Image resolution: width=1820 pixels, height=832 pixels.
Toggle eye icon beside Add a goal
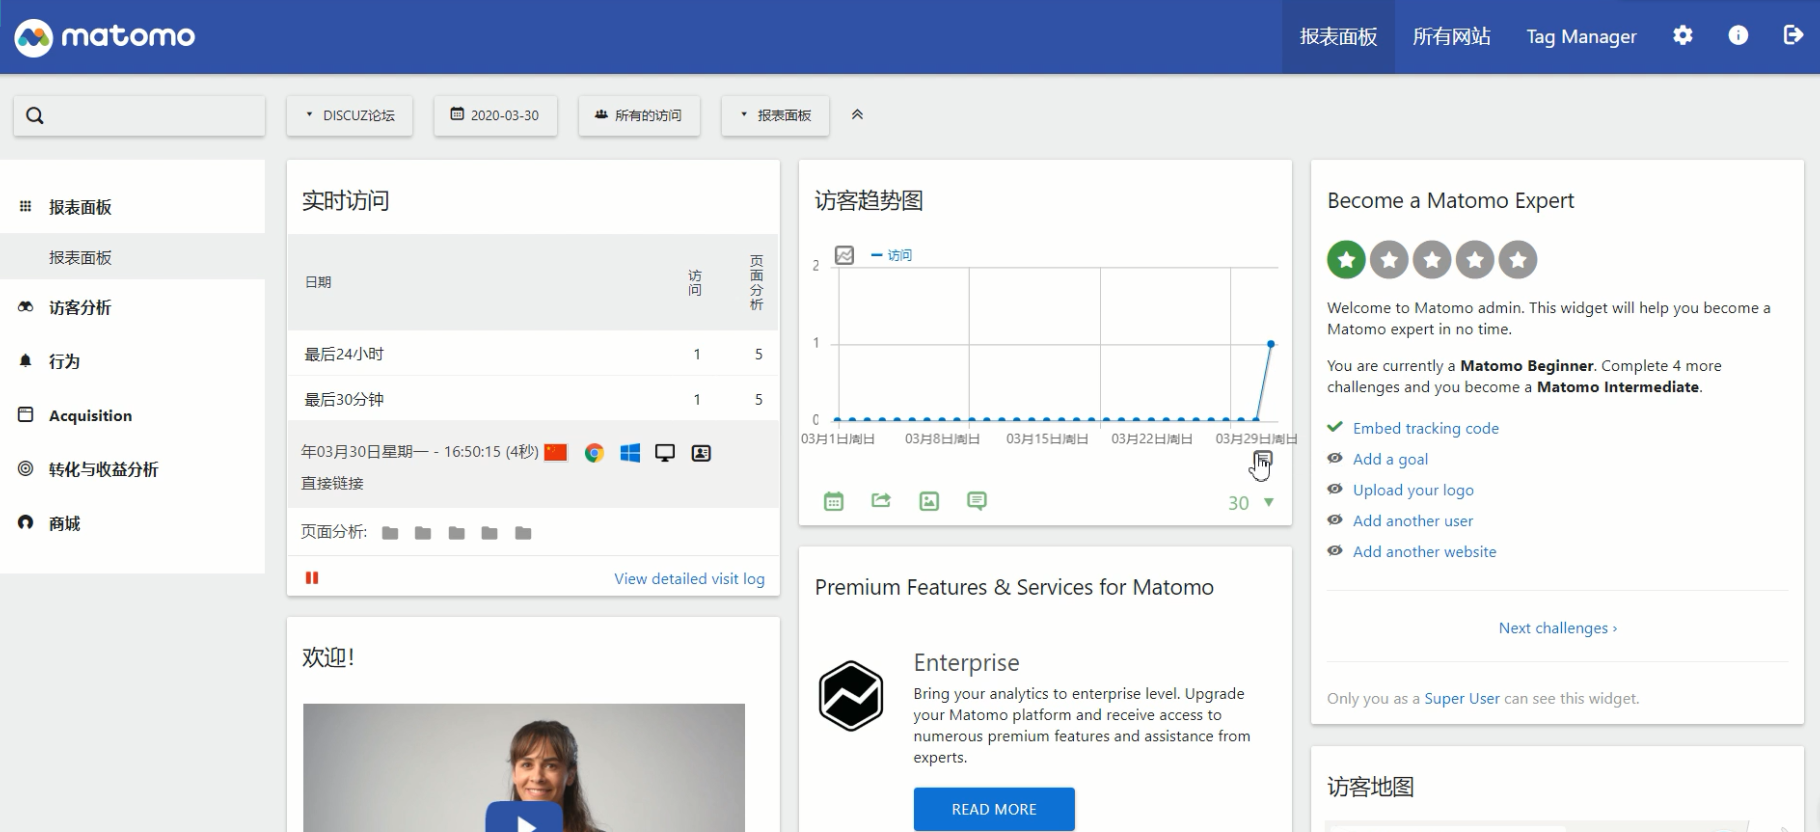[x=1335, y=458]
